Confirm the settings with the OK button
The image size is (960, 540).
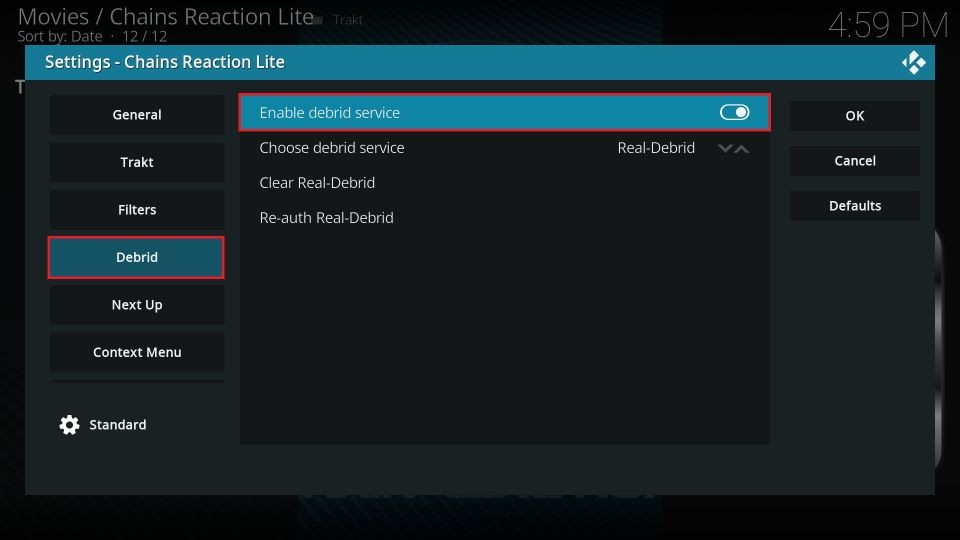pos(855,116)
